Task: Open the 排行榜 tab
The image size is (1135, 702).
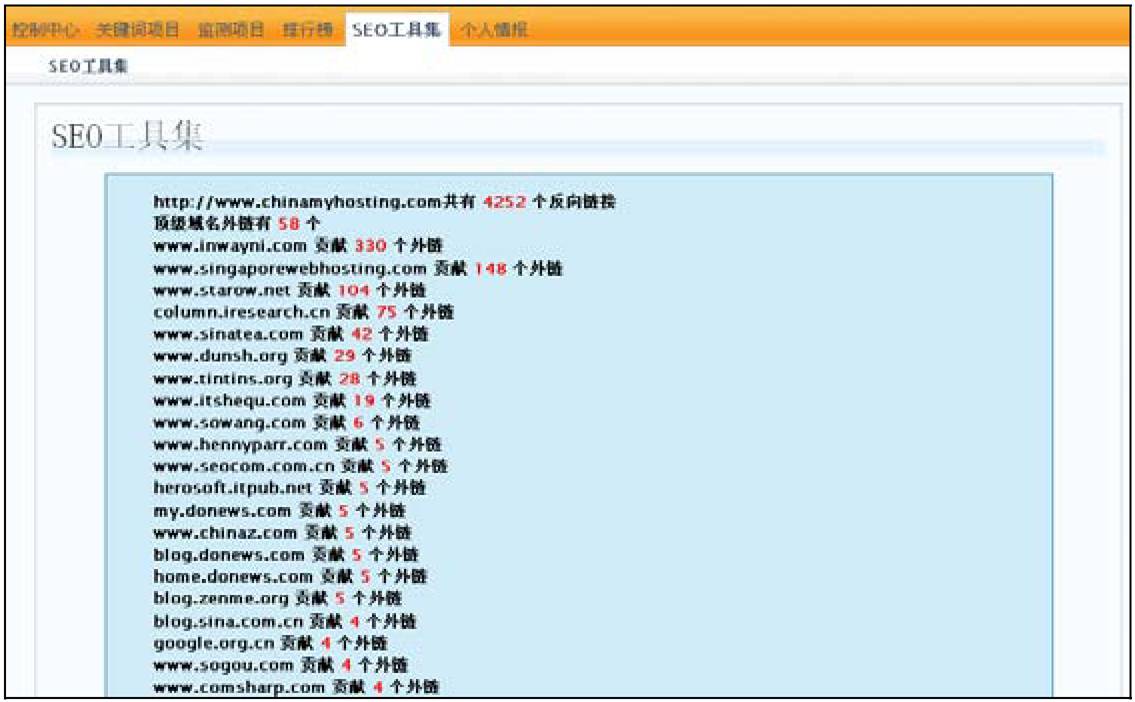Action: [x=308, y=30]
